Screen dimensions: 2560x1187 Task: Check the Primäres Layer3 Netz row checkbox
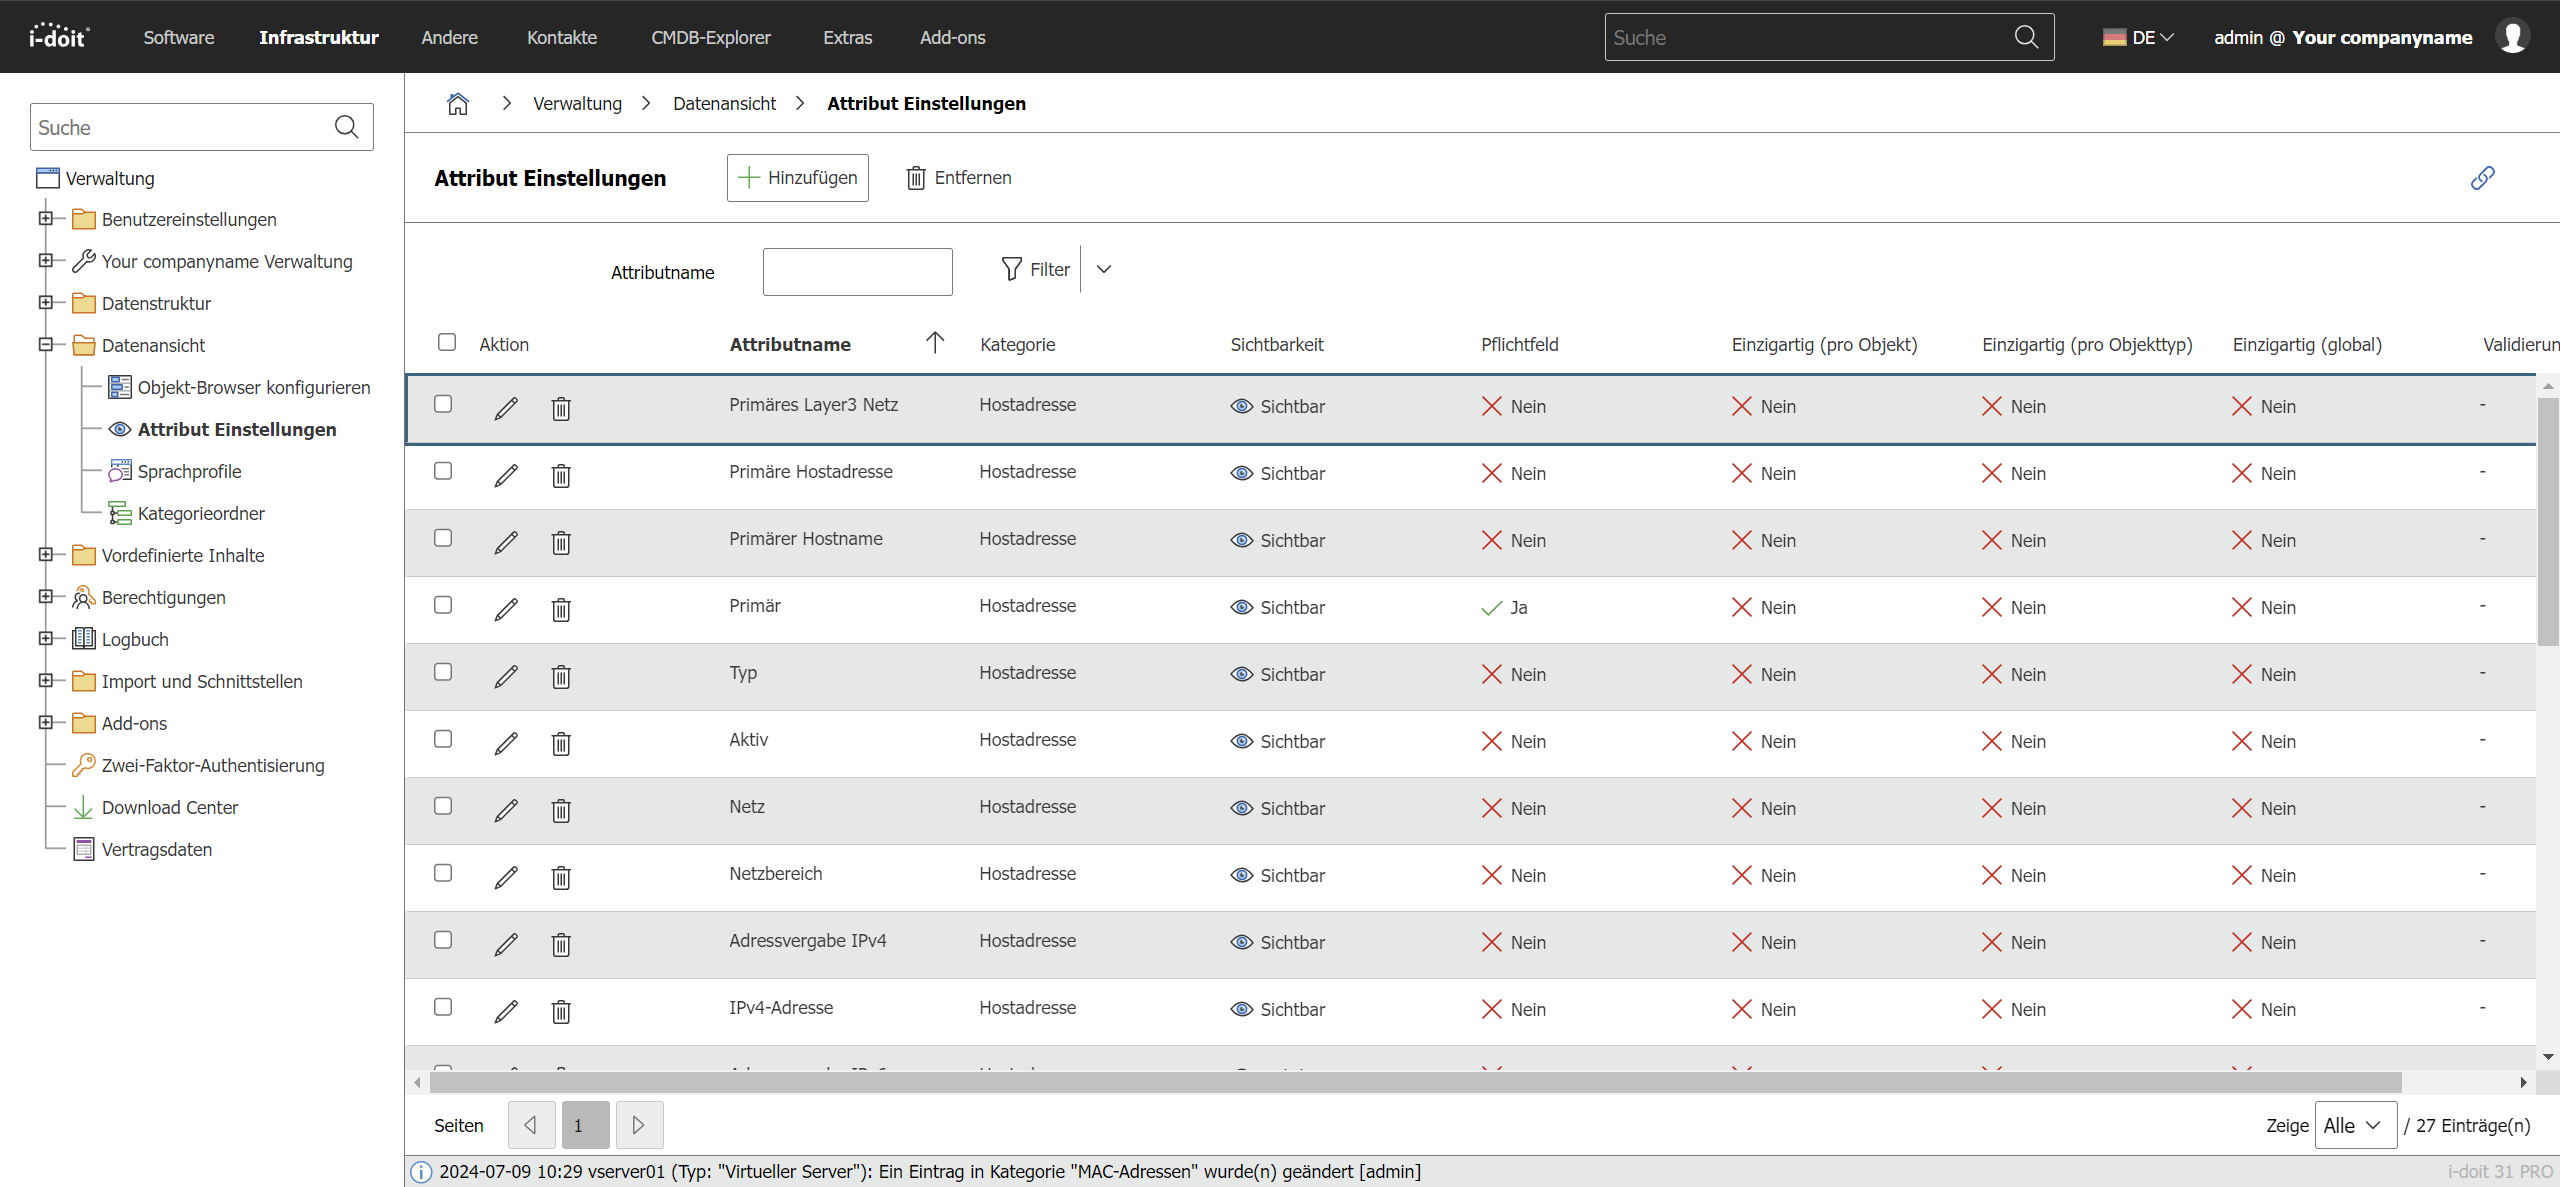443,404
